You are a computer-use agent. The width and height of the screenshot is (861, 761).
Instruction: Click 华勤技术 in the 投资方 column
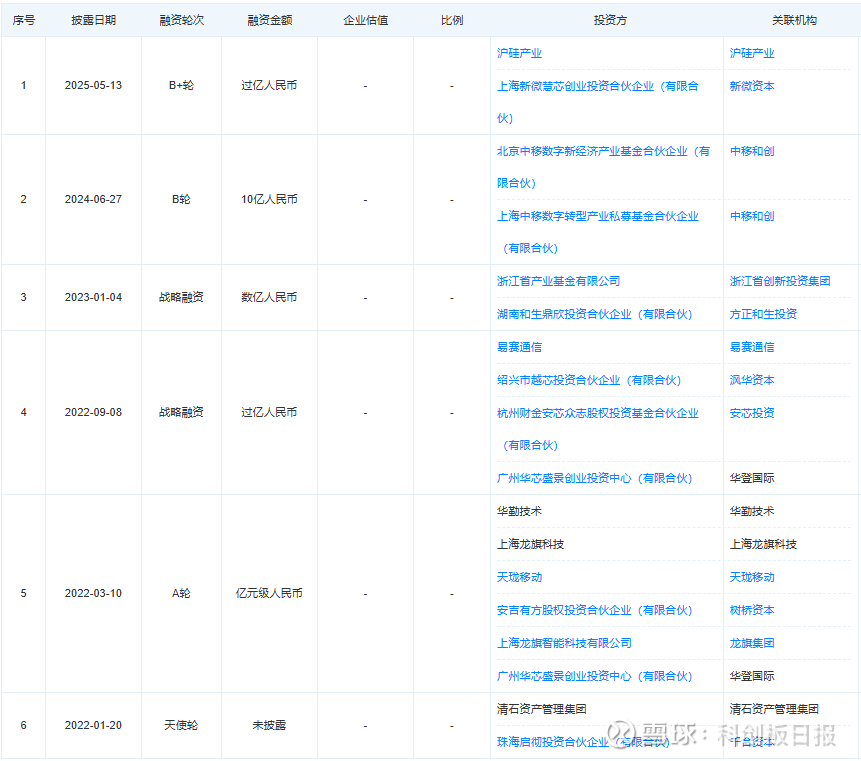(519, 511)
